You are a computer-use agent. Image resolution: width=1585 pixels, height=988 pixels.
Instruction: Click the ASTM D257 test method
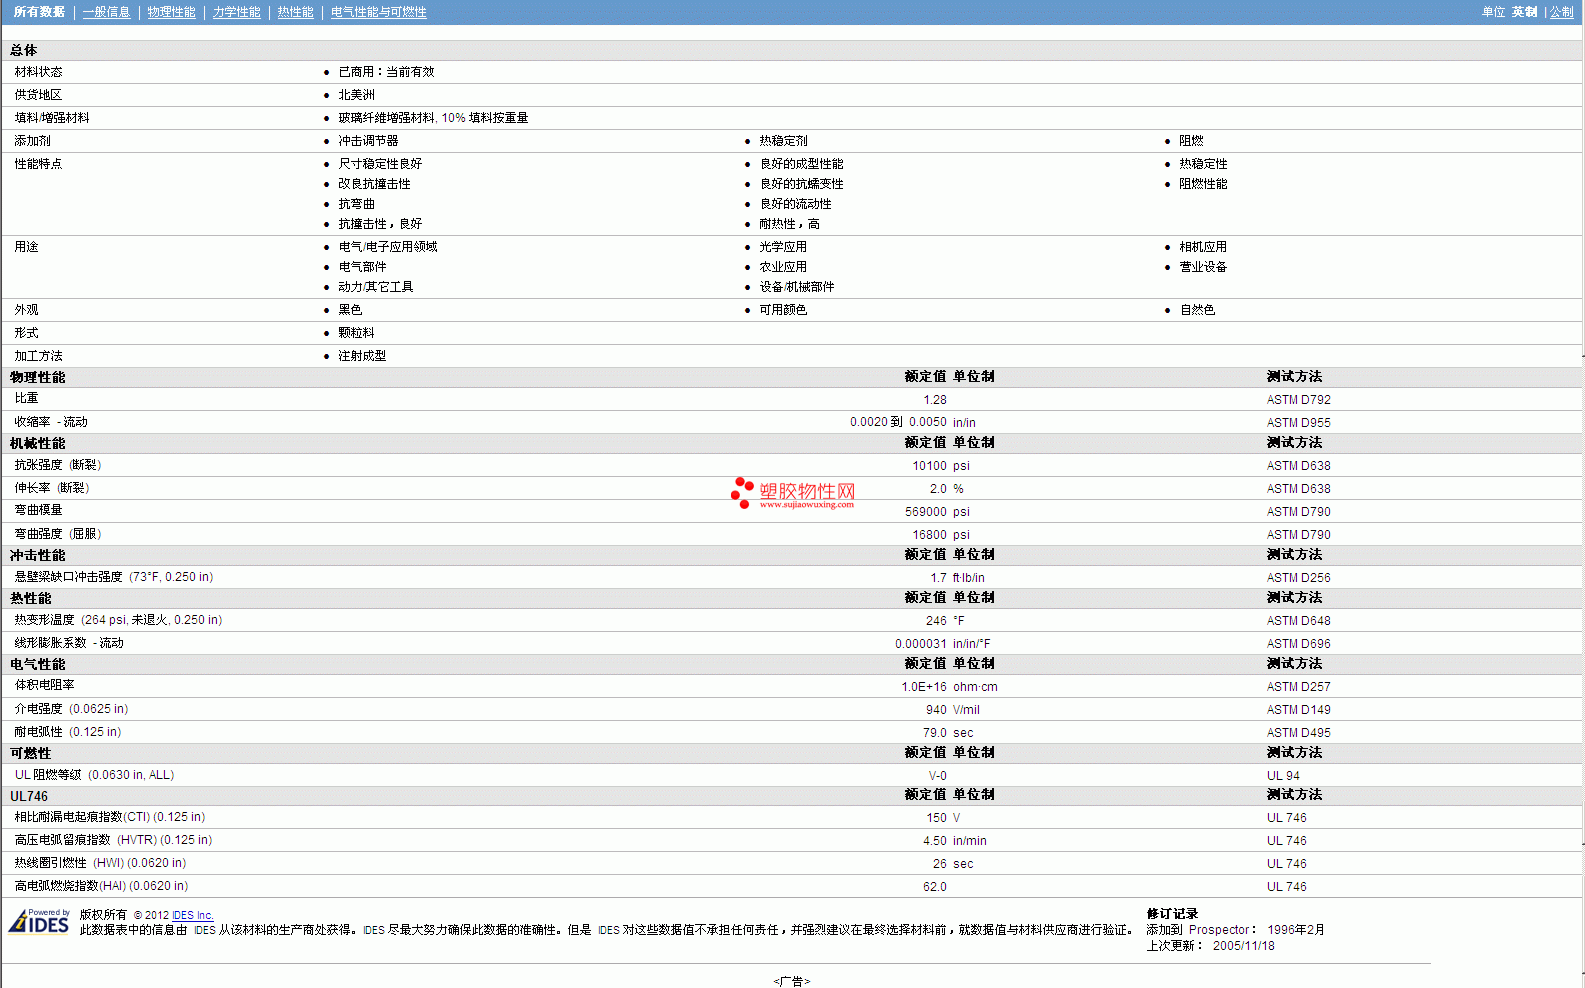[1298, 687]
